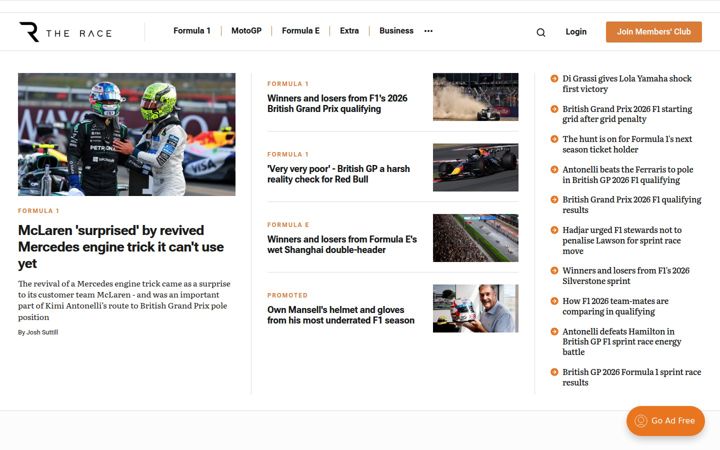Open Antonelli defeats Hamilton sprint story
This screenshot has height=450, width=720.
pyautogui.click(x=622, y=342)
